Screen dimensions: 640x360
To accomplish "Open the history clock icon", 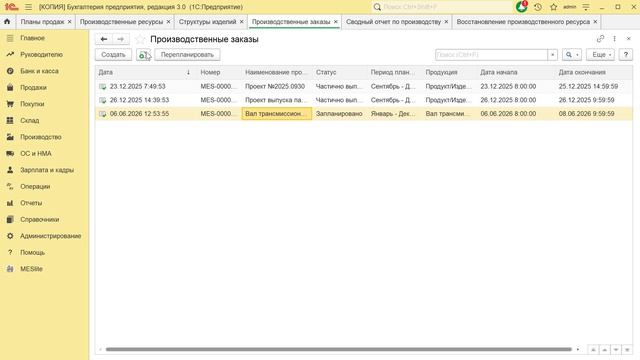I will pyautogui.click(x=538, y=7).
